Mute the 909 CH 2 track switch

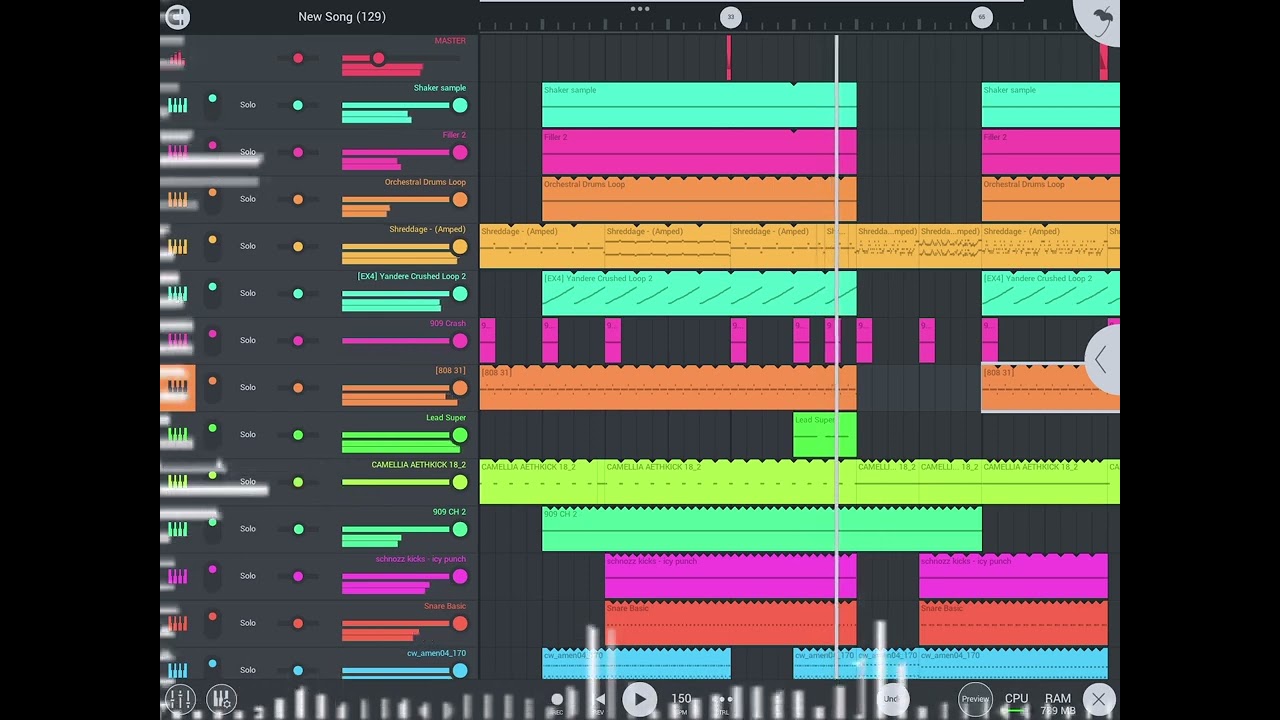pyautogui.click(x=212, y=529)
